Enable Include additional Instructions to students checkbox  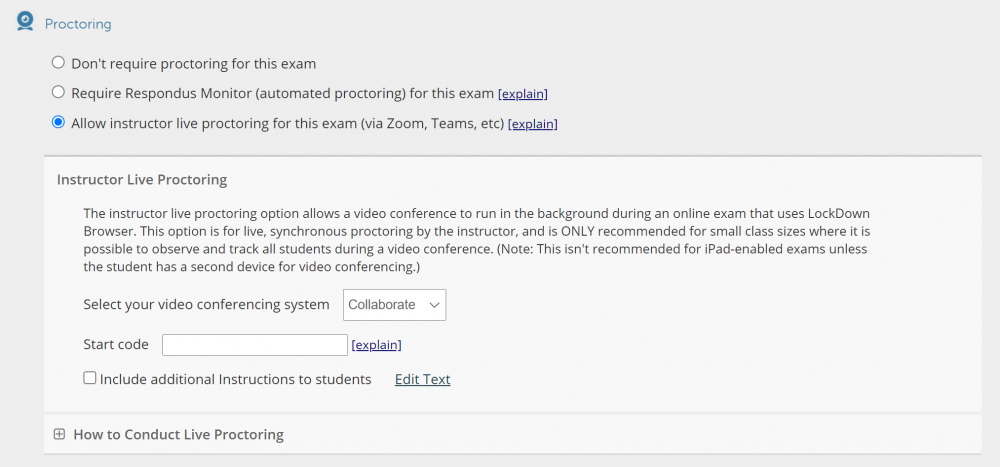point(90,379)
